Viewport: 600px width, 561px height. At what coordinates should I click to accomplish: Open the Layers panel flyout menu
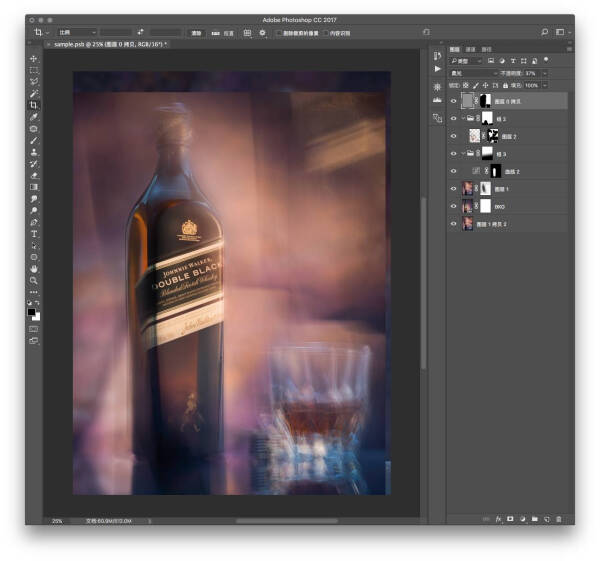point(569,49)
